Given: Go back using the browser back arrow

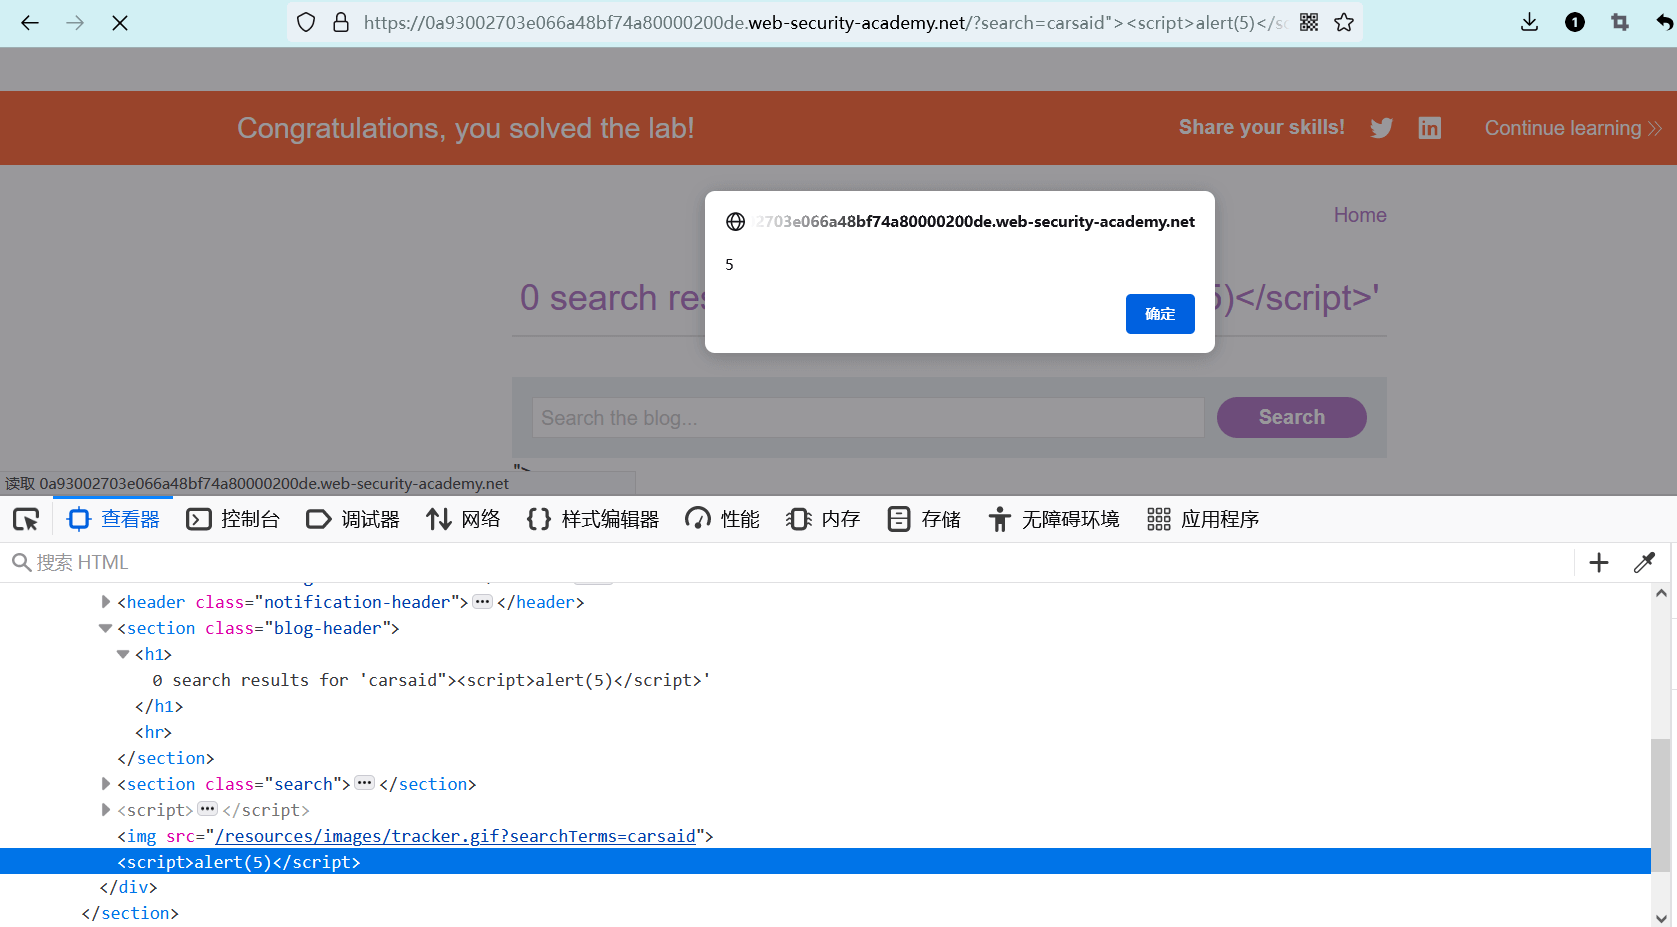Looking at the screenshot, I should point(30,22).
